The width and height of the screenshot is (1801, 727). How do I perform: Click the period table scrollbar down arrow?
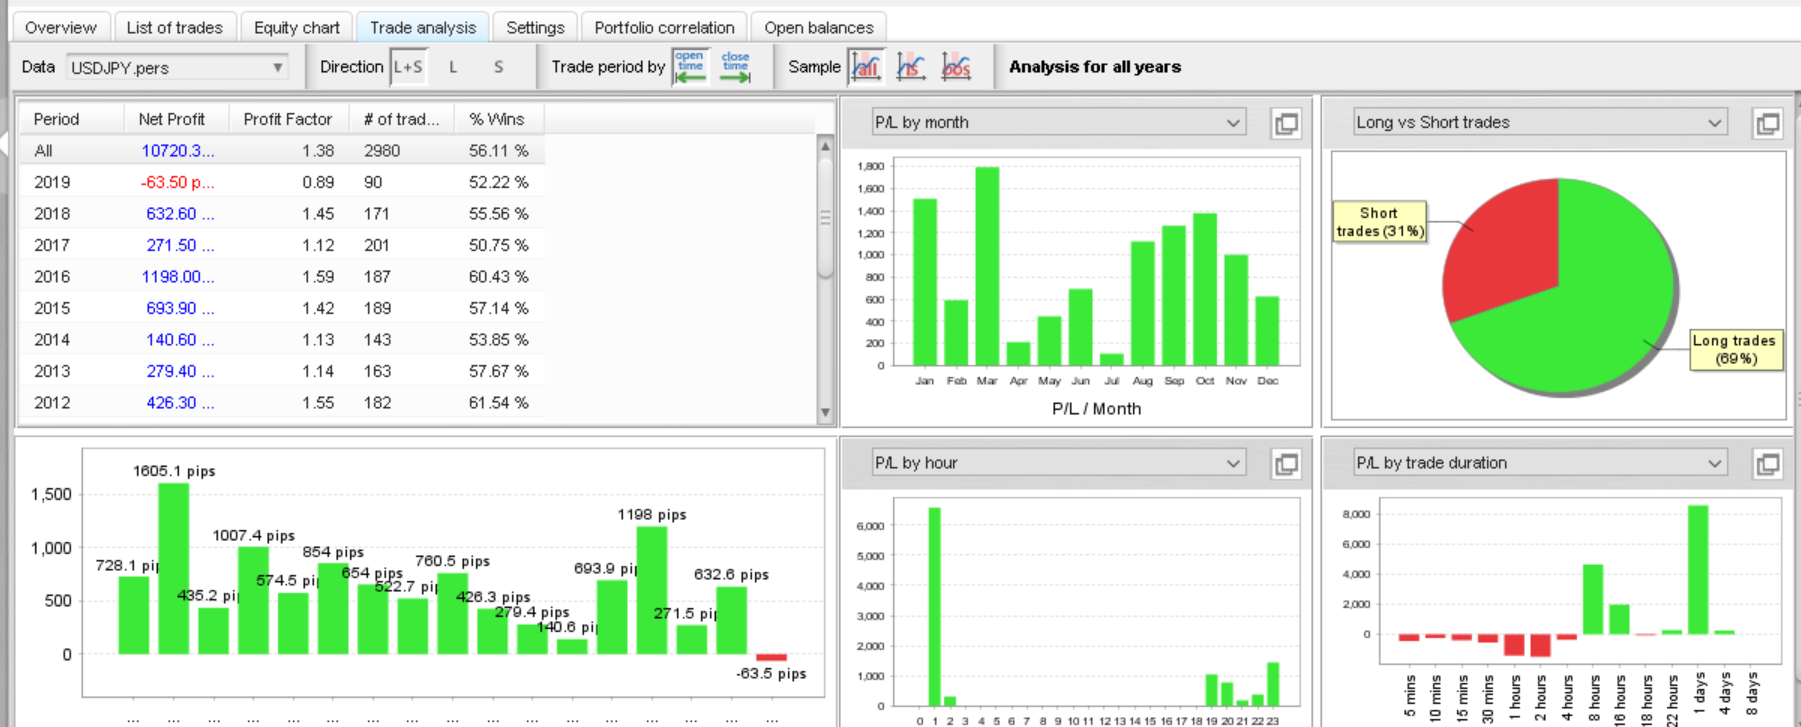point(825,412)
